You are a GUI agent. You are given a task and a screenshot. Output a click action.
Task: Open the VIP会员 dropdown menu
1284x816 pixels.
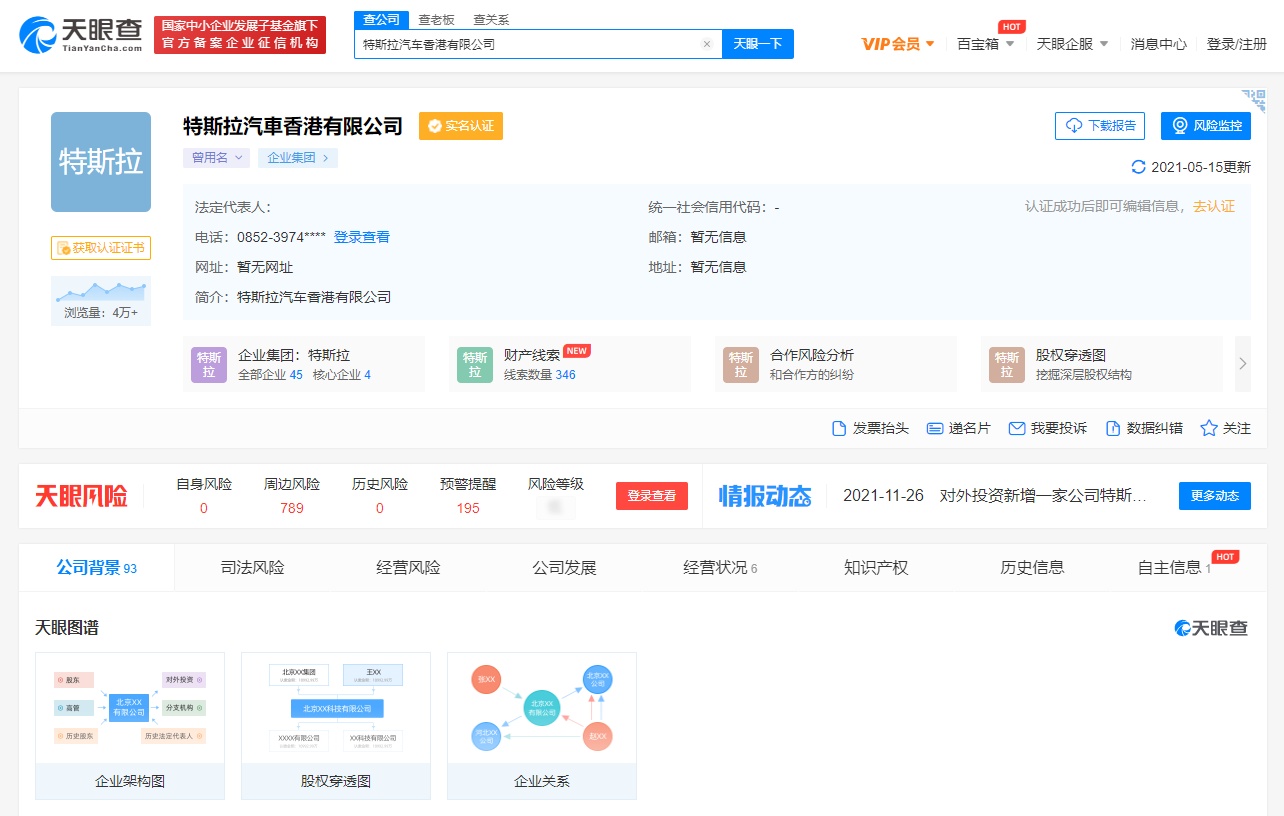pos(899,44)
